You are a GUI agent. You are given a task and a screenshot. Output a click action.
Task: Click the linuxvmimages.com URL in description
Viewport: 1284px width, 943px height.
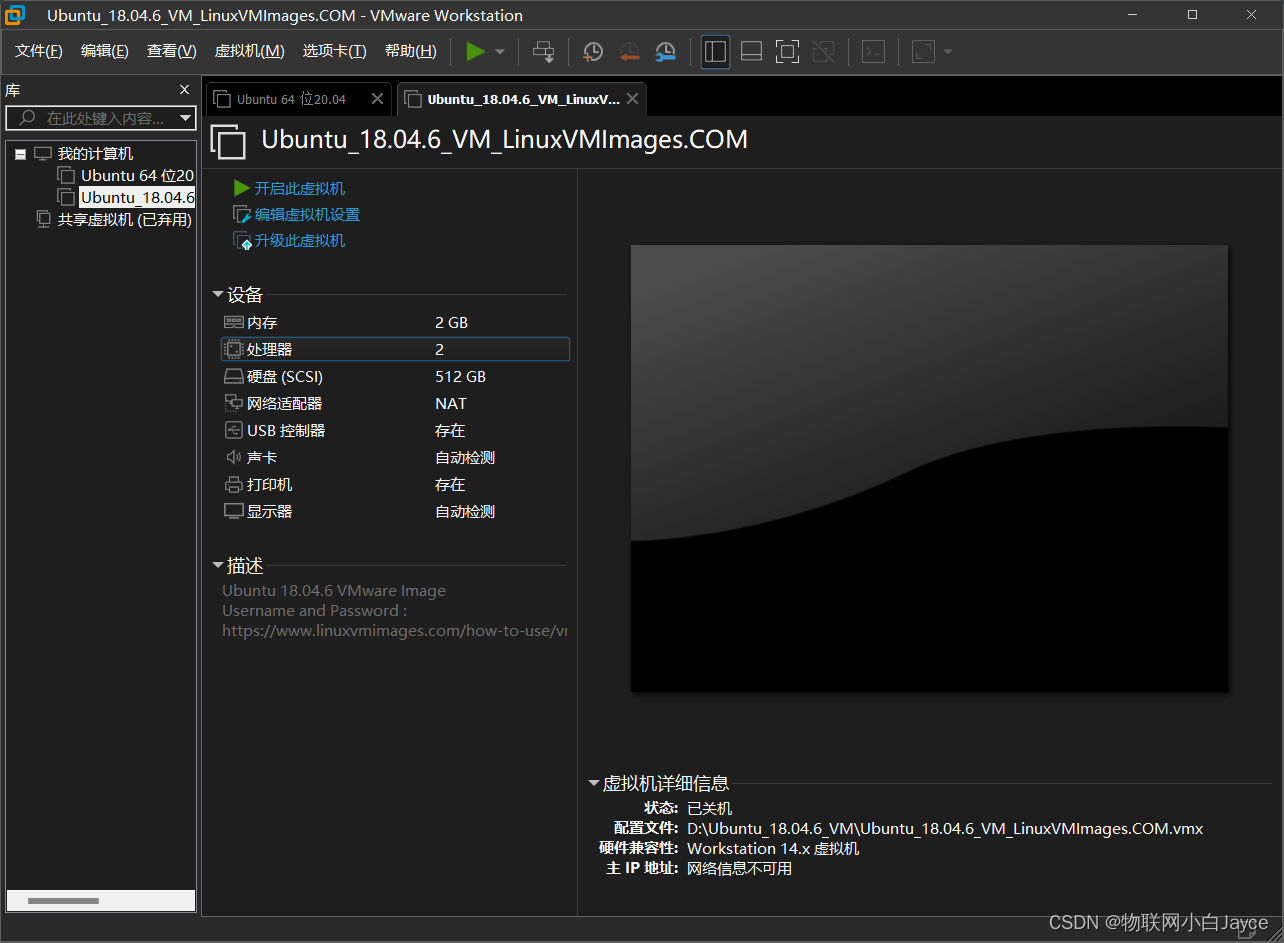pos(394,631)
